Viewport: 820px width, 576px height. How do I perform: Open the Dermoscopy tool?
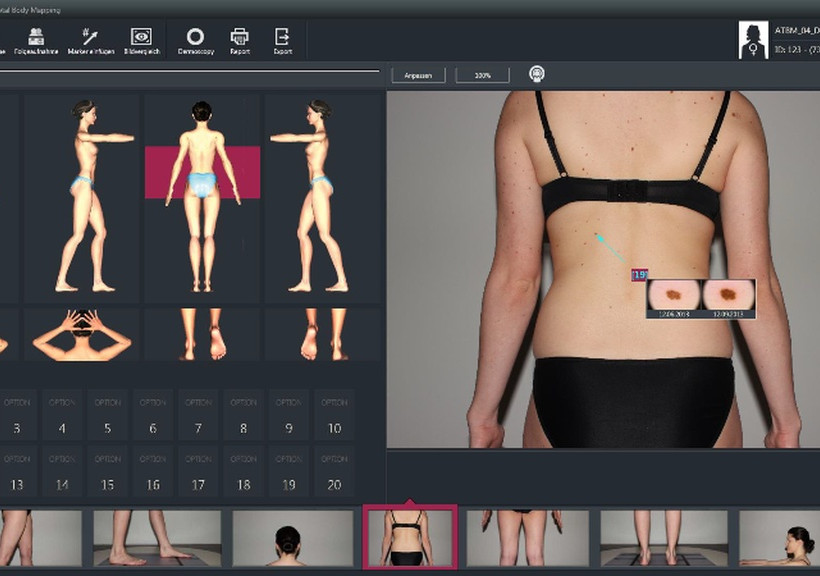[195, 40]
